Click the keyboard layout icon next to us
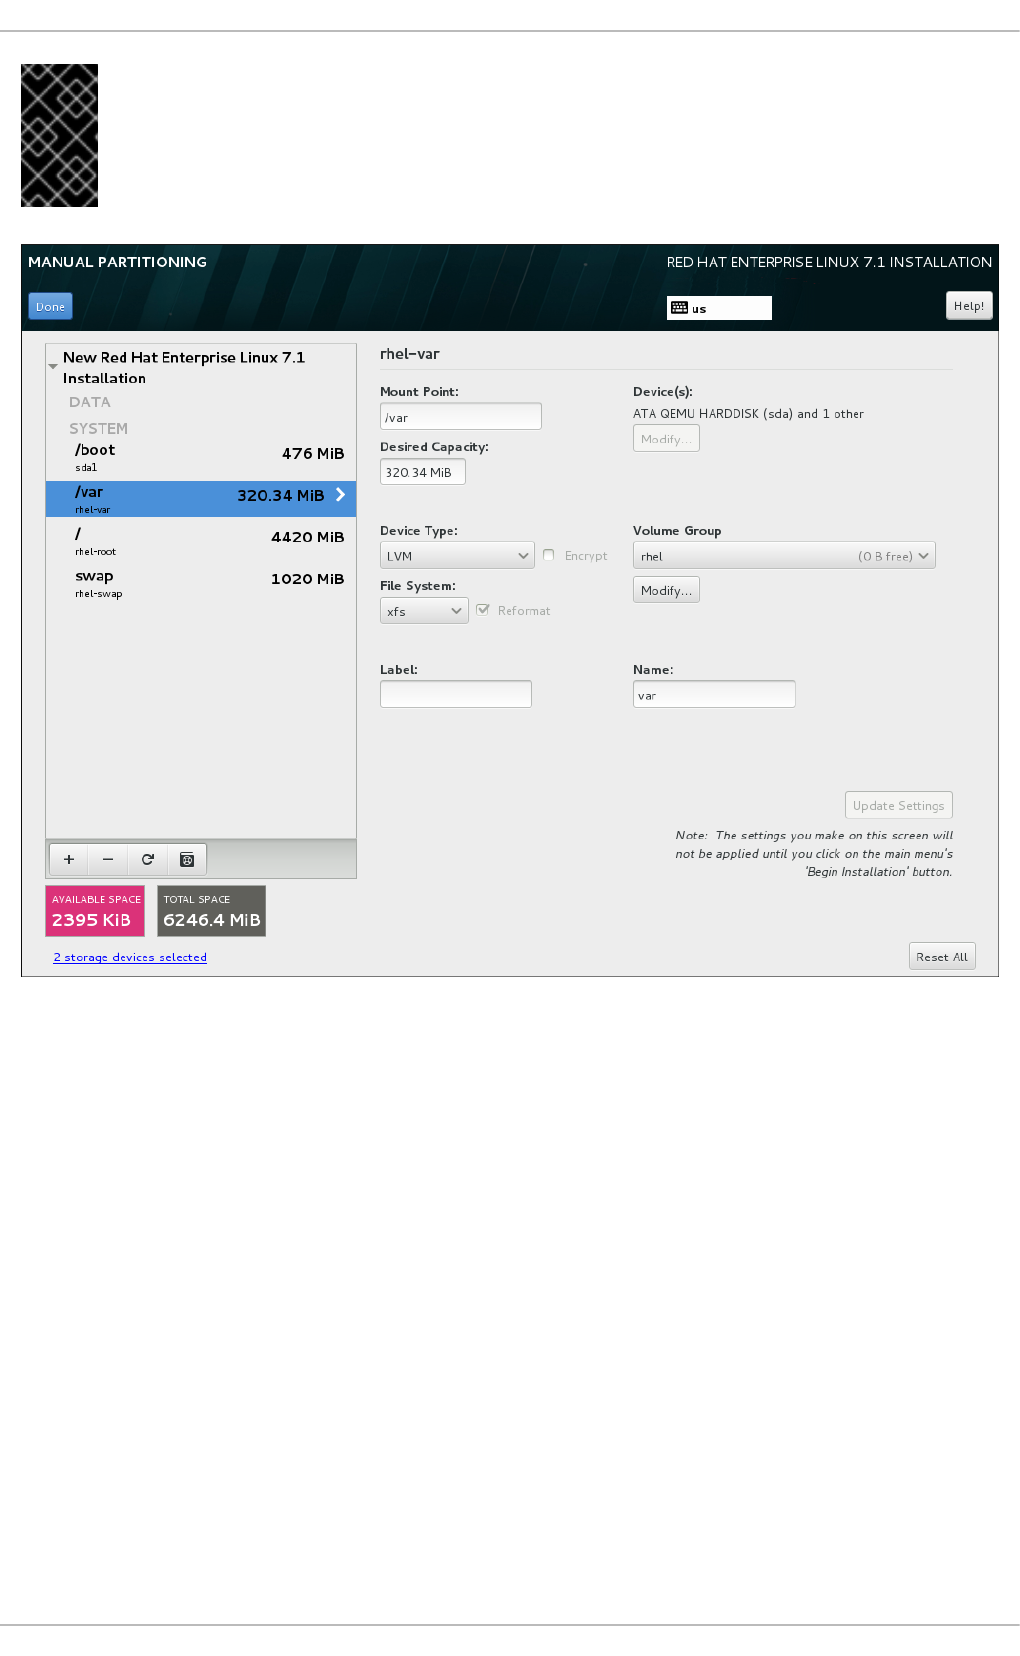This screenshot has width=1020, height=1656. (679, 308)
